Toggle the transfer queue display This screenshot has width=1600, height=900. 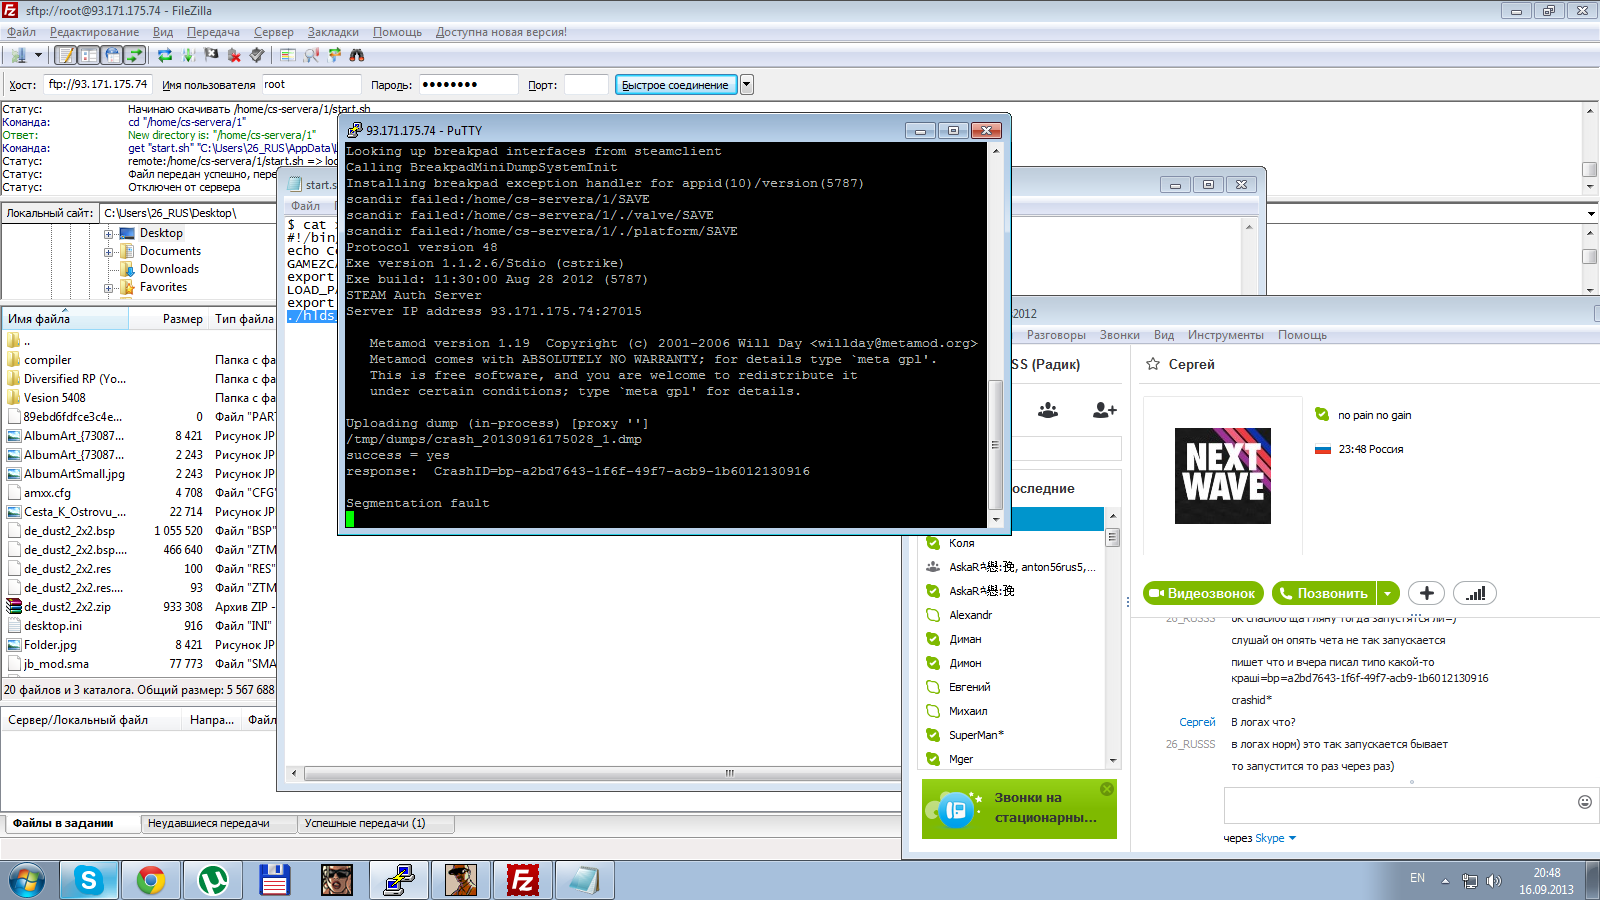coord(135,56)
